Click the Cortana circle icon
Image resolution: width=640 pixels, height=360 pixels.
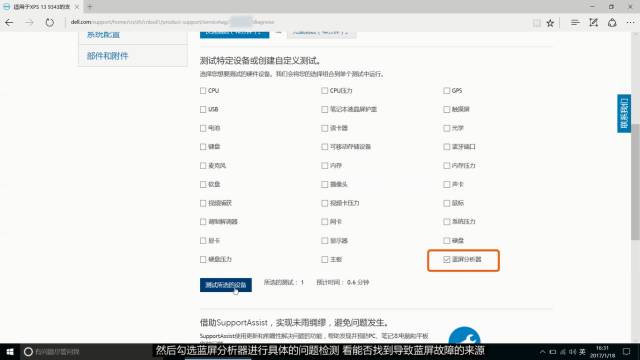(28, 351)
